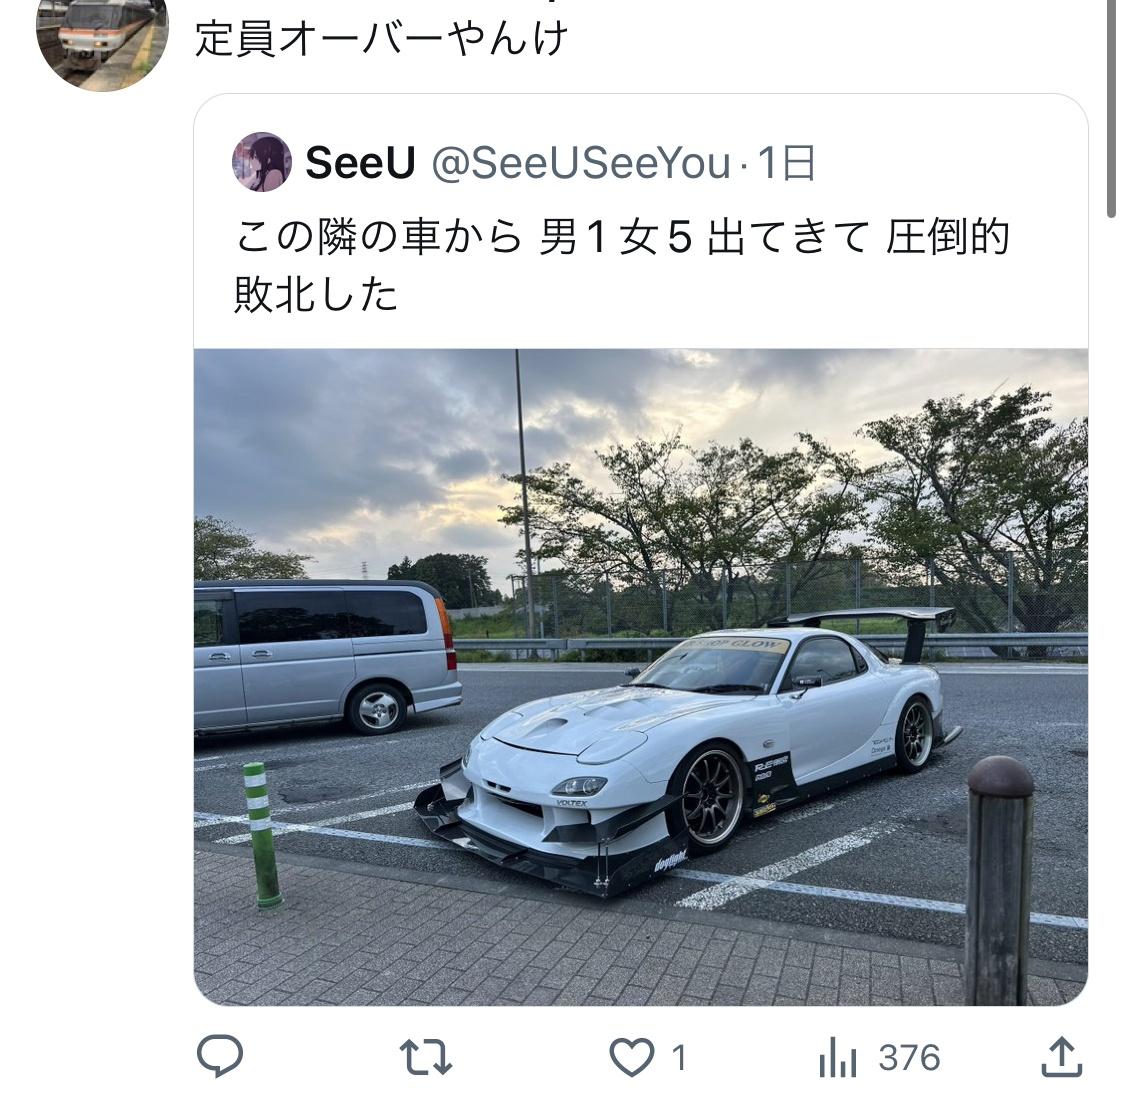View analytics bar chart icon

837,1057
